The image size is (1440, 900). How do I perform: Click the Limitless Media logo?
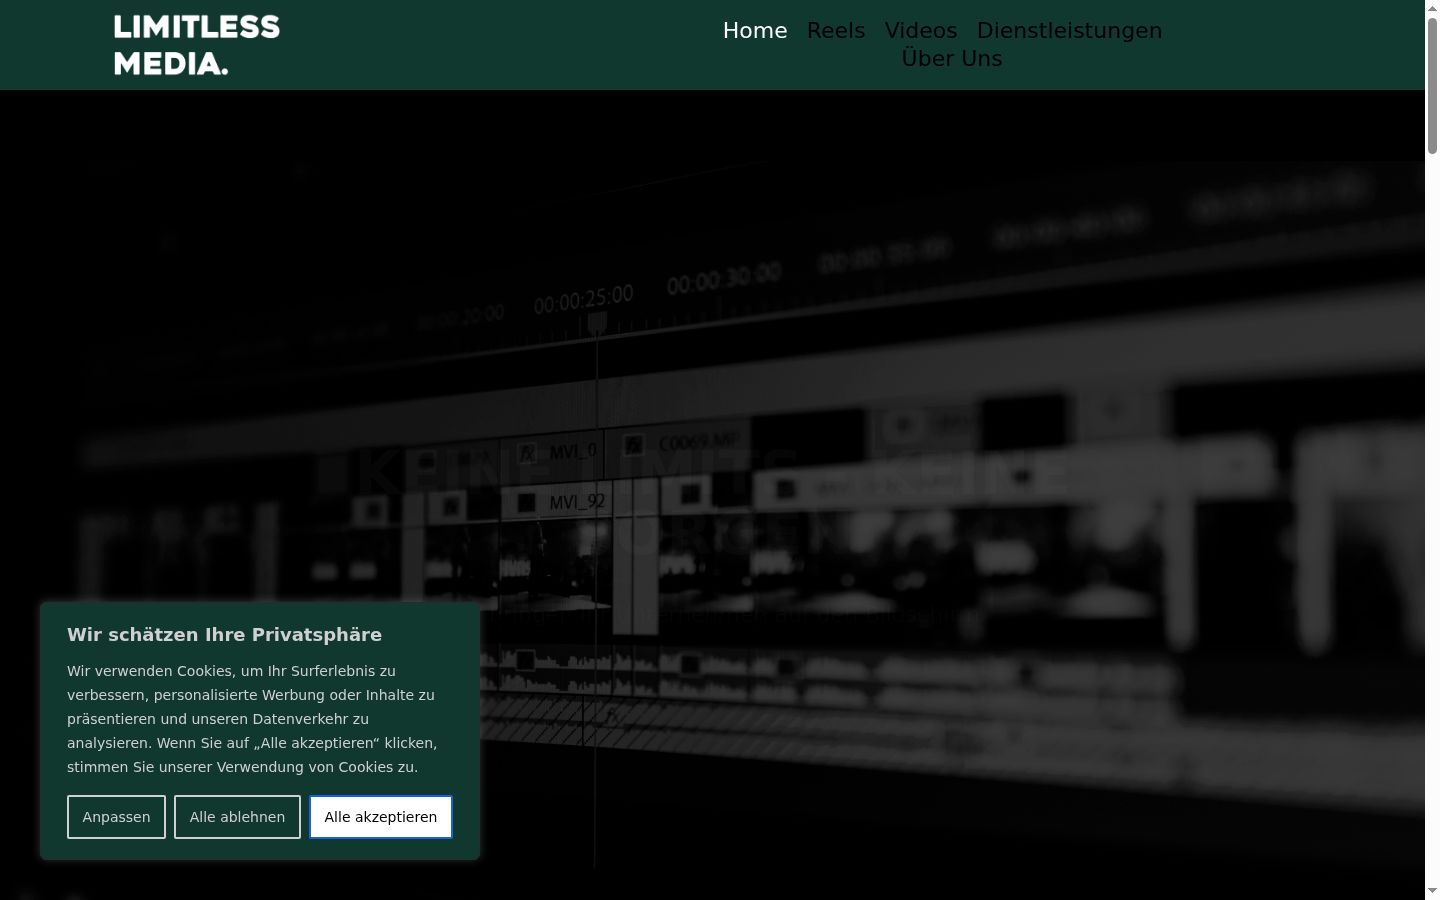pyautogui.click(x=197, y=45)
